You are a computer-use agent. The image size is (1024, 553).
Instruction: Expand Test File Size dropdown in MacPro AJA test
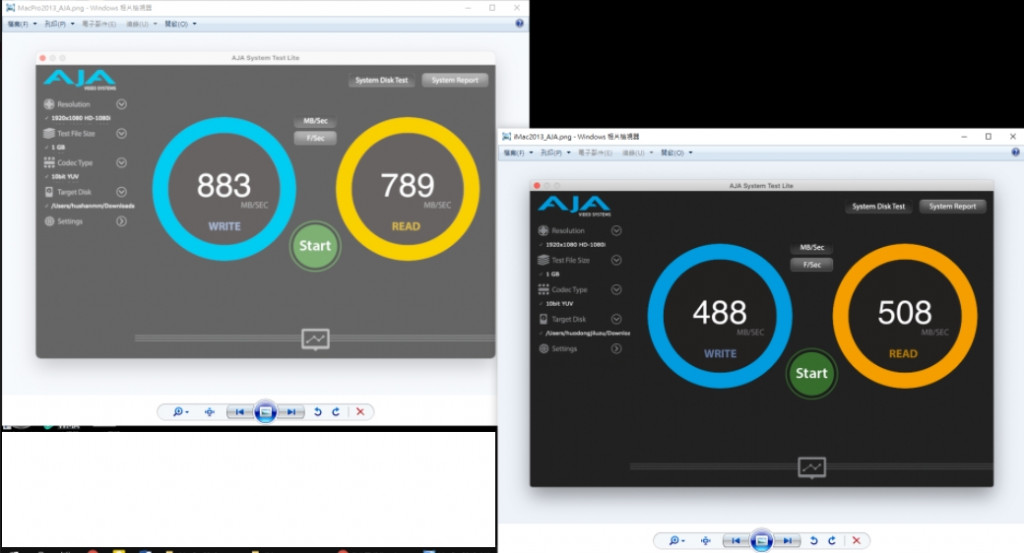pyautogui.click(x=121, y=133)
